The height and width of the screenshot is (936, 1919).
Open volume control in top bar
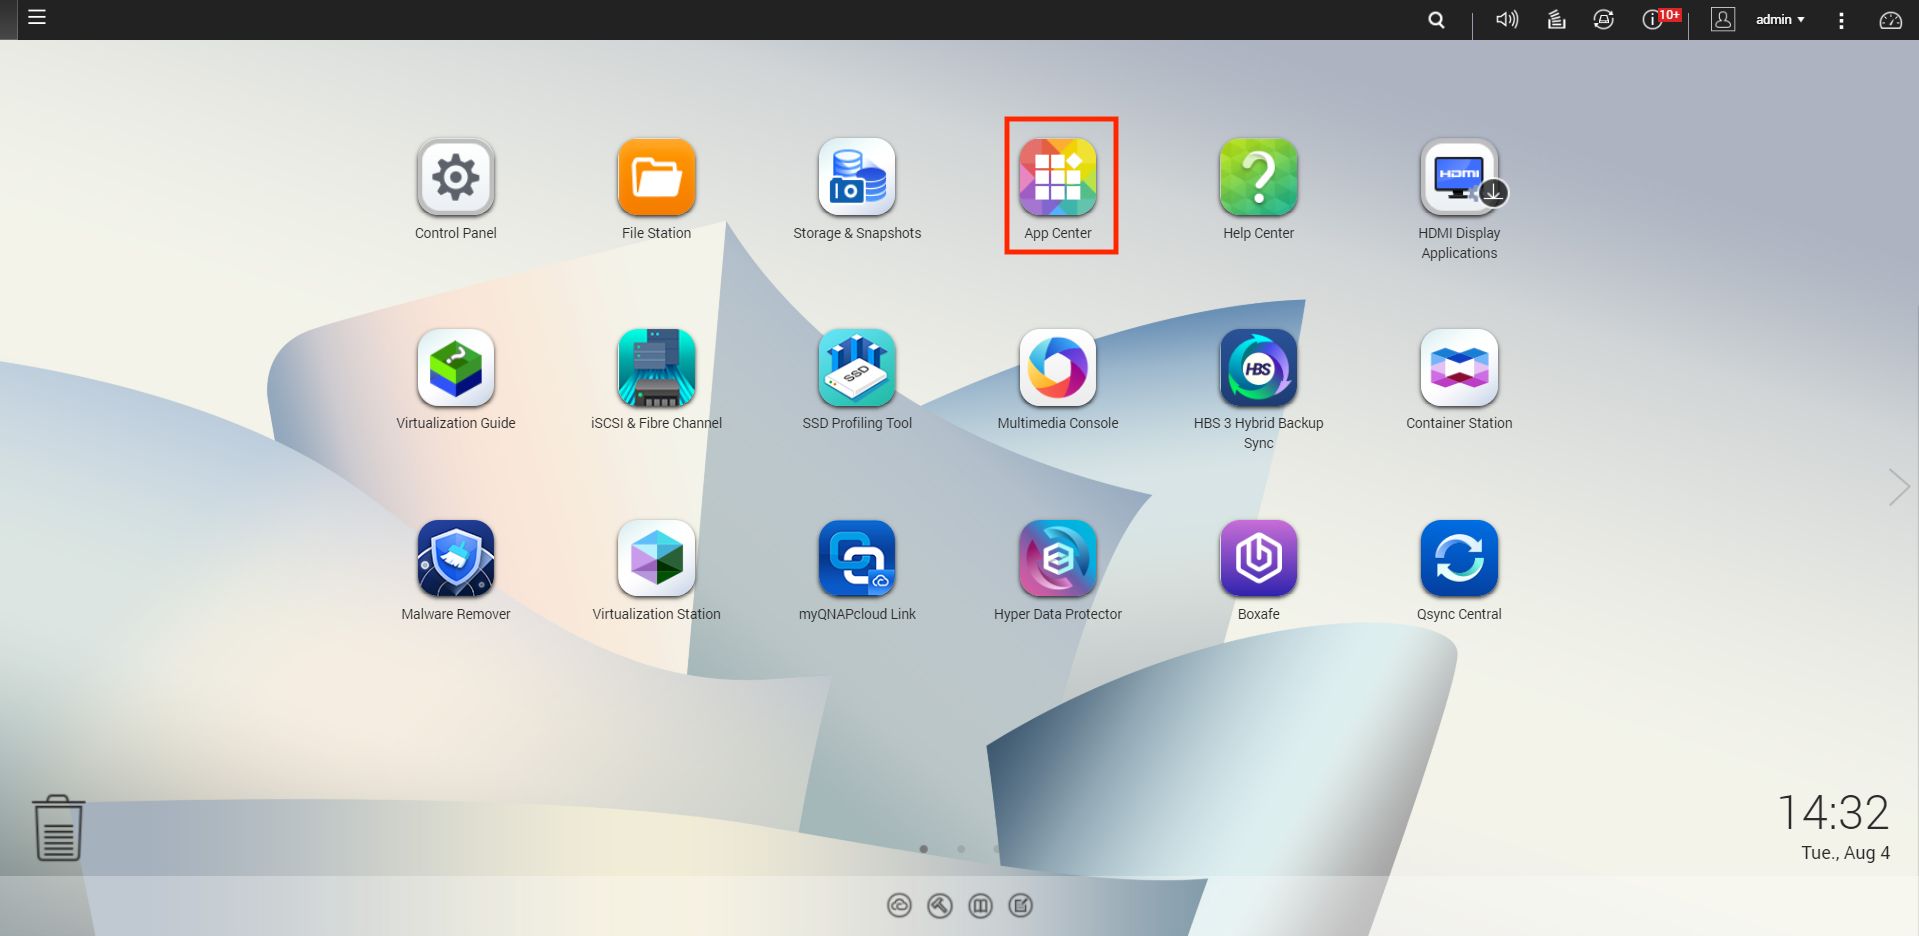1506,20
